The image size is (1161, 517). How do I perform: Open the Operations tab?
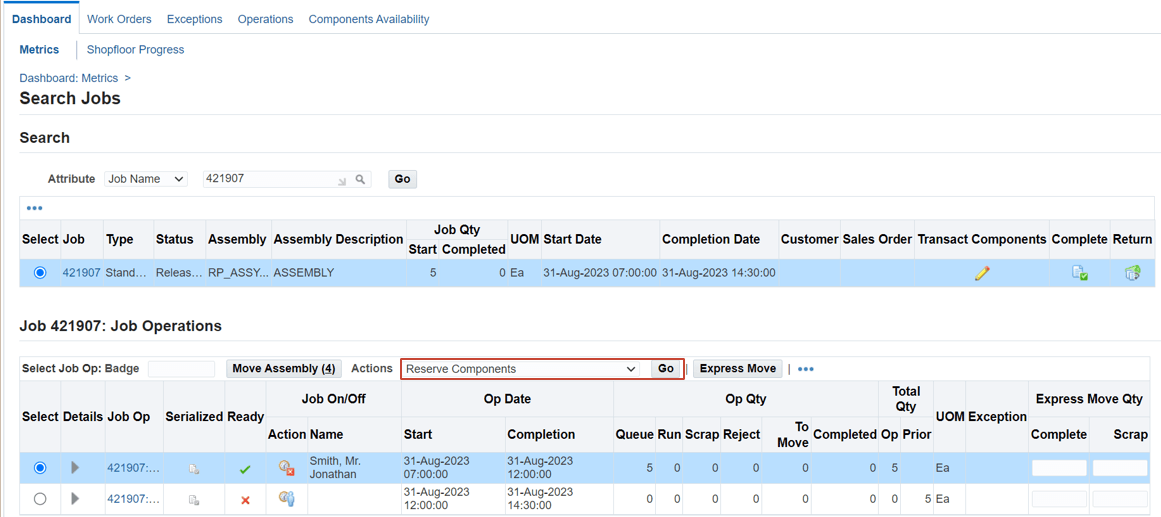pyautogui.click(x=265, y=19)
